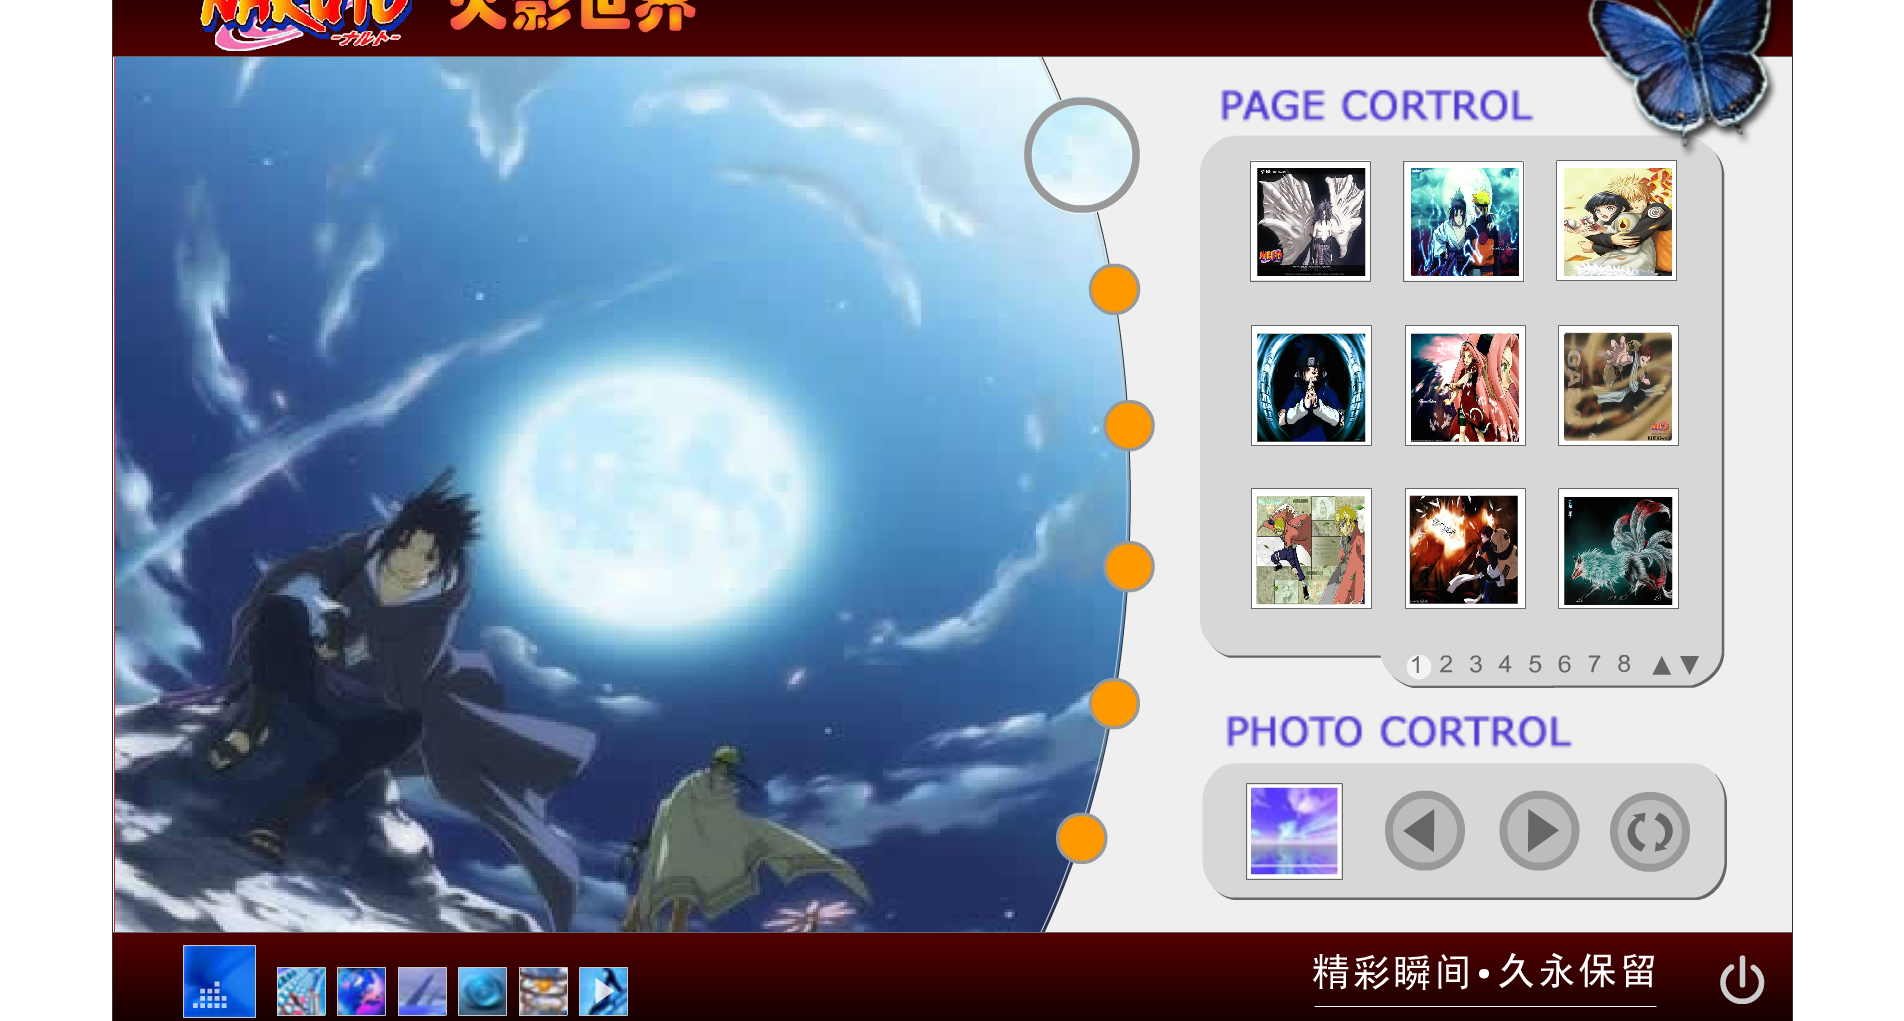Click the large moon circle at top of arc
This screenshot has width=1904, height=1021.
click(x=1082, y=155)
